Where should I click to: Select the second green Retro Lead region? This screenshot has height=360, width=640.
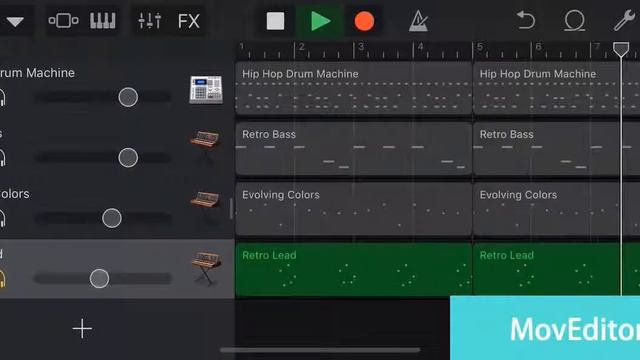tap(556, 269)
